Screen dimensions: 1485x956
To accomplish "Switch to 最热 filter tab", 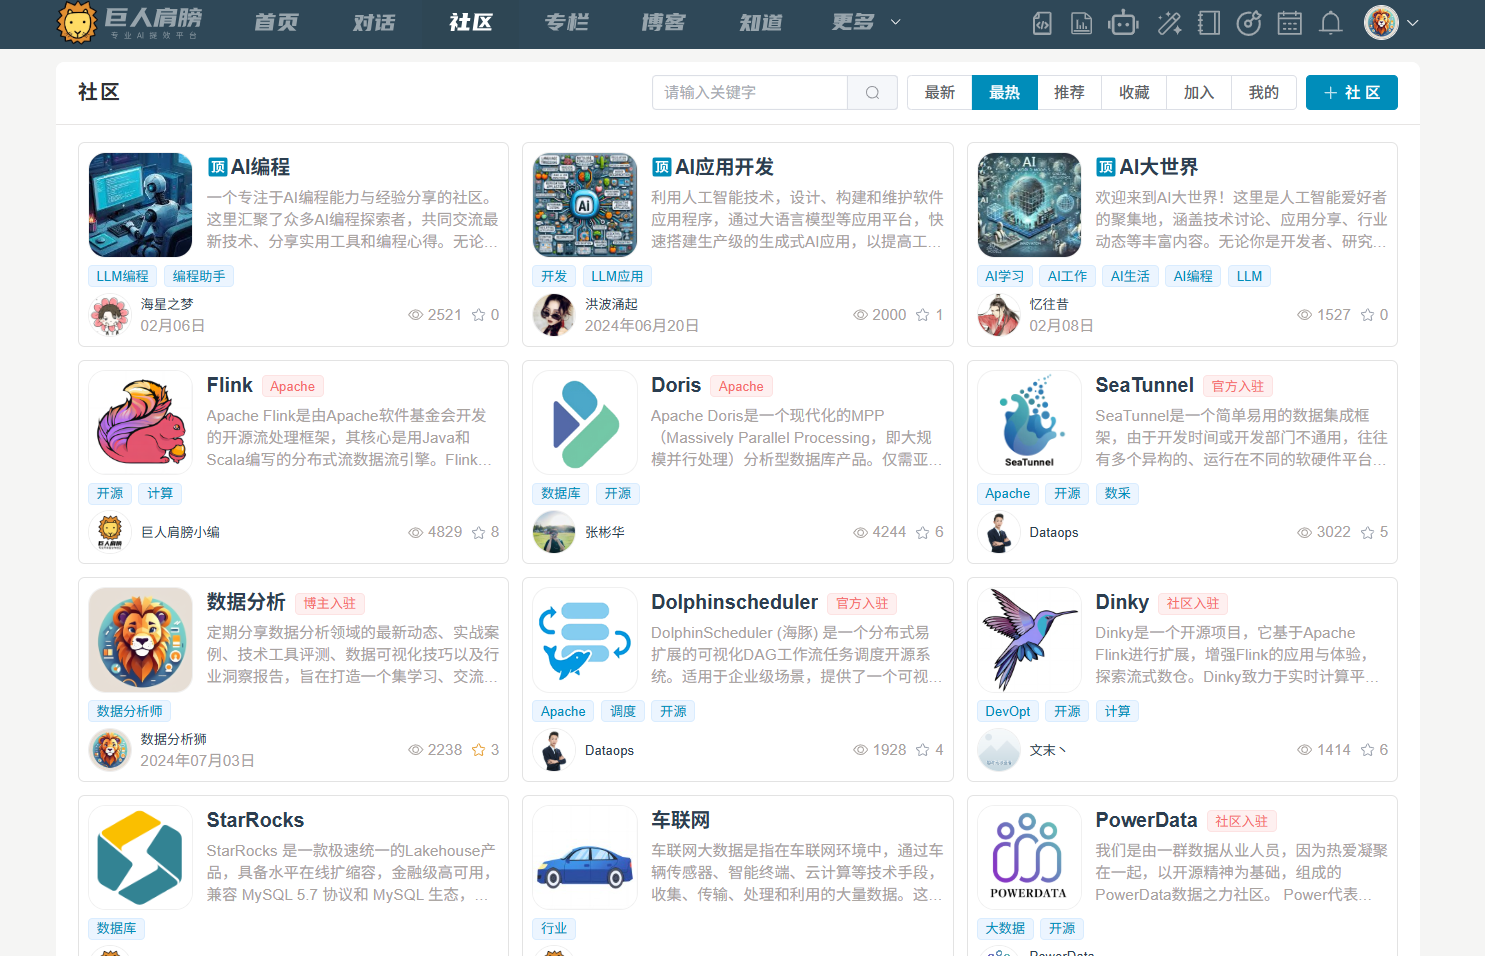I will (x=1005, y=93).
